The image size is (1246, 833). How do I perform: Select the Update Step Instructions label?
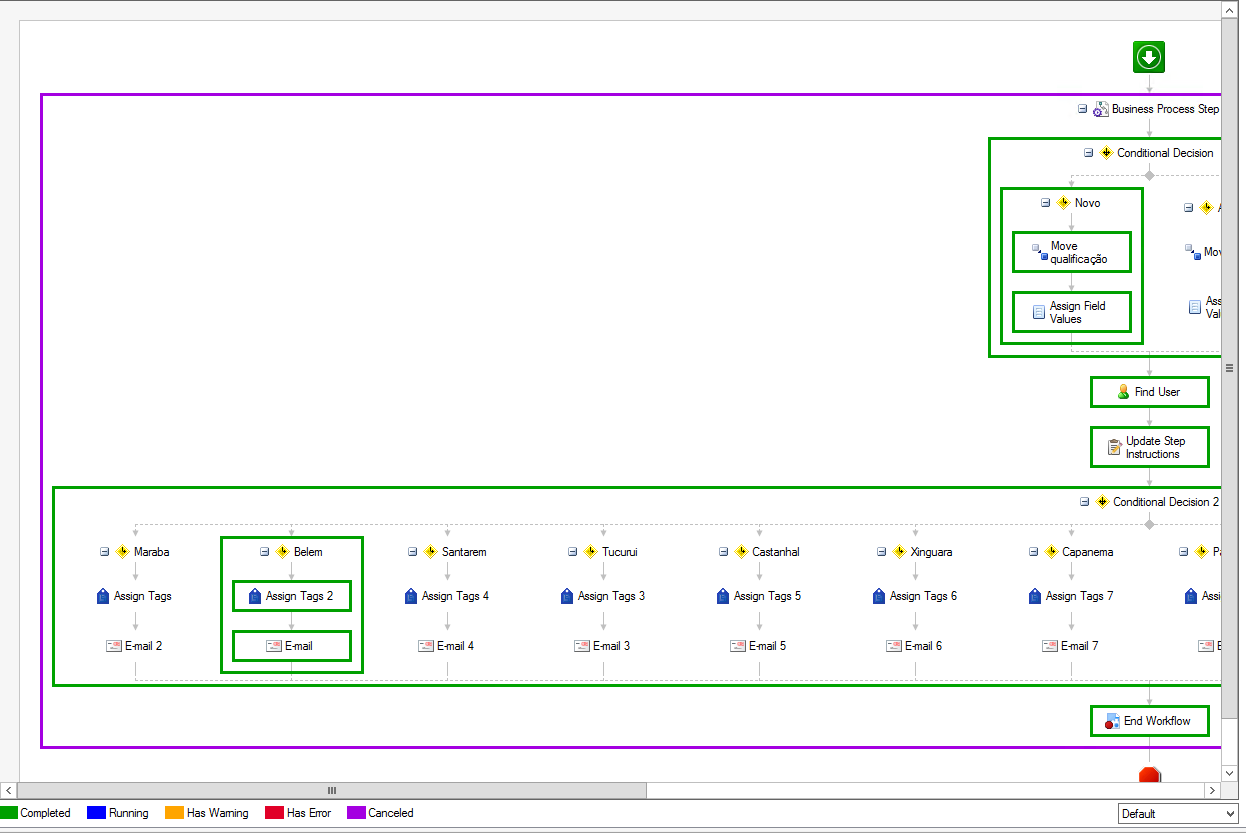[x=1155, y=447]
